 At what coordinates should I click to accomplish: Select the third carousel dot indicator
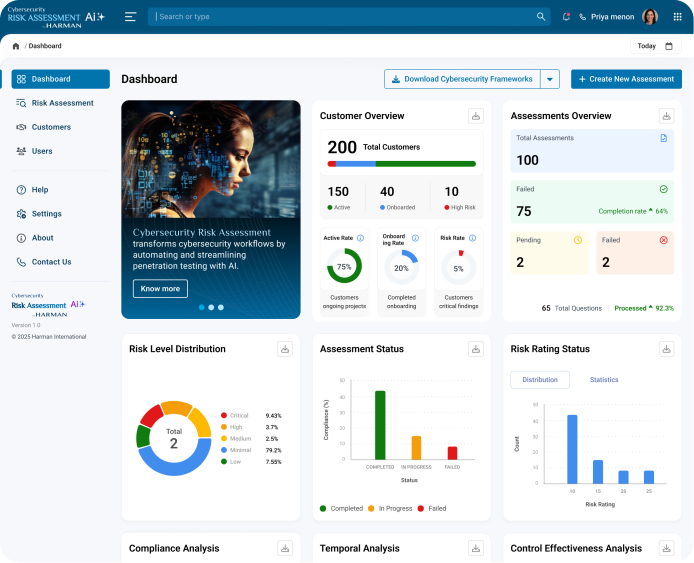(x=221, y=307)
